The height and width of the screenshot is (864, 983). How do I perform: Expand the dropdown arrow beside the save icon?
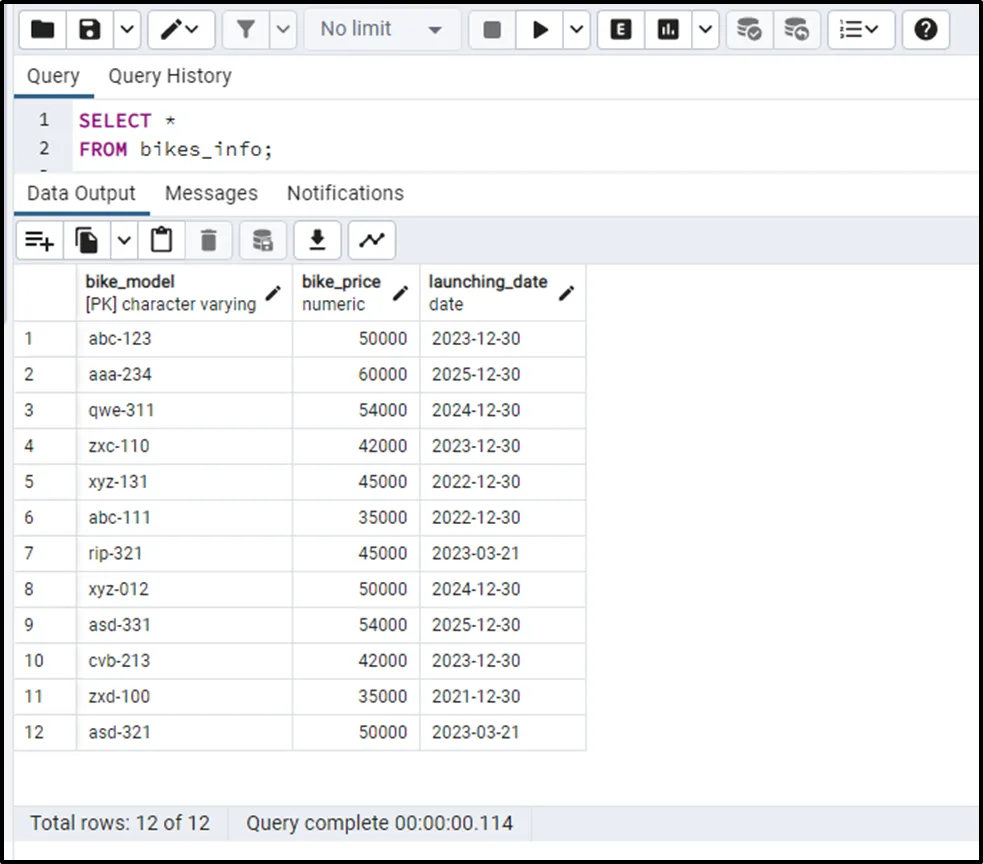[x=126, y=30]
